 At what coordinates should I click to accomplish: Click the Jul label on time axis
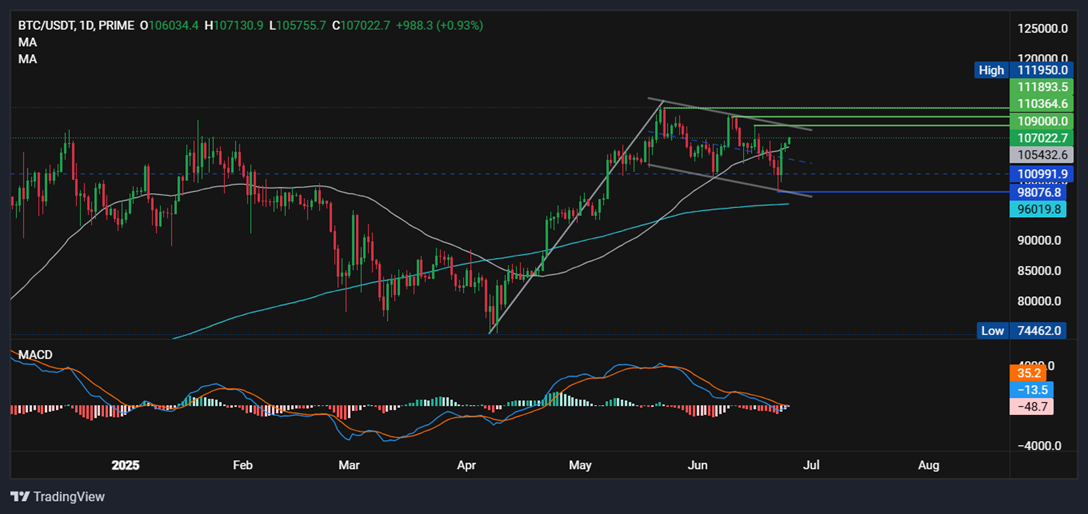811,465
